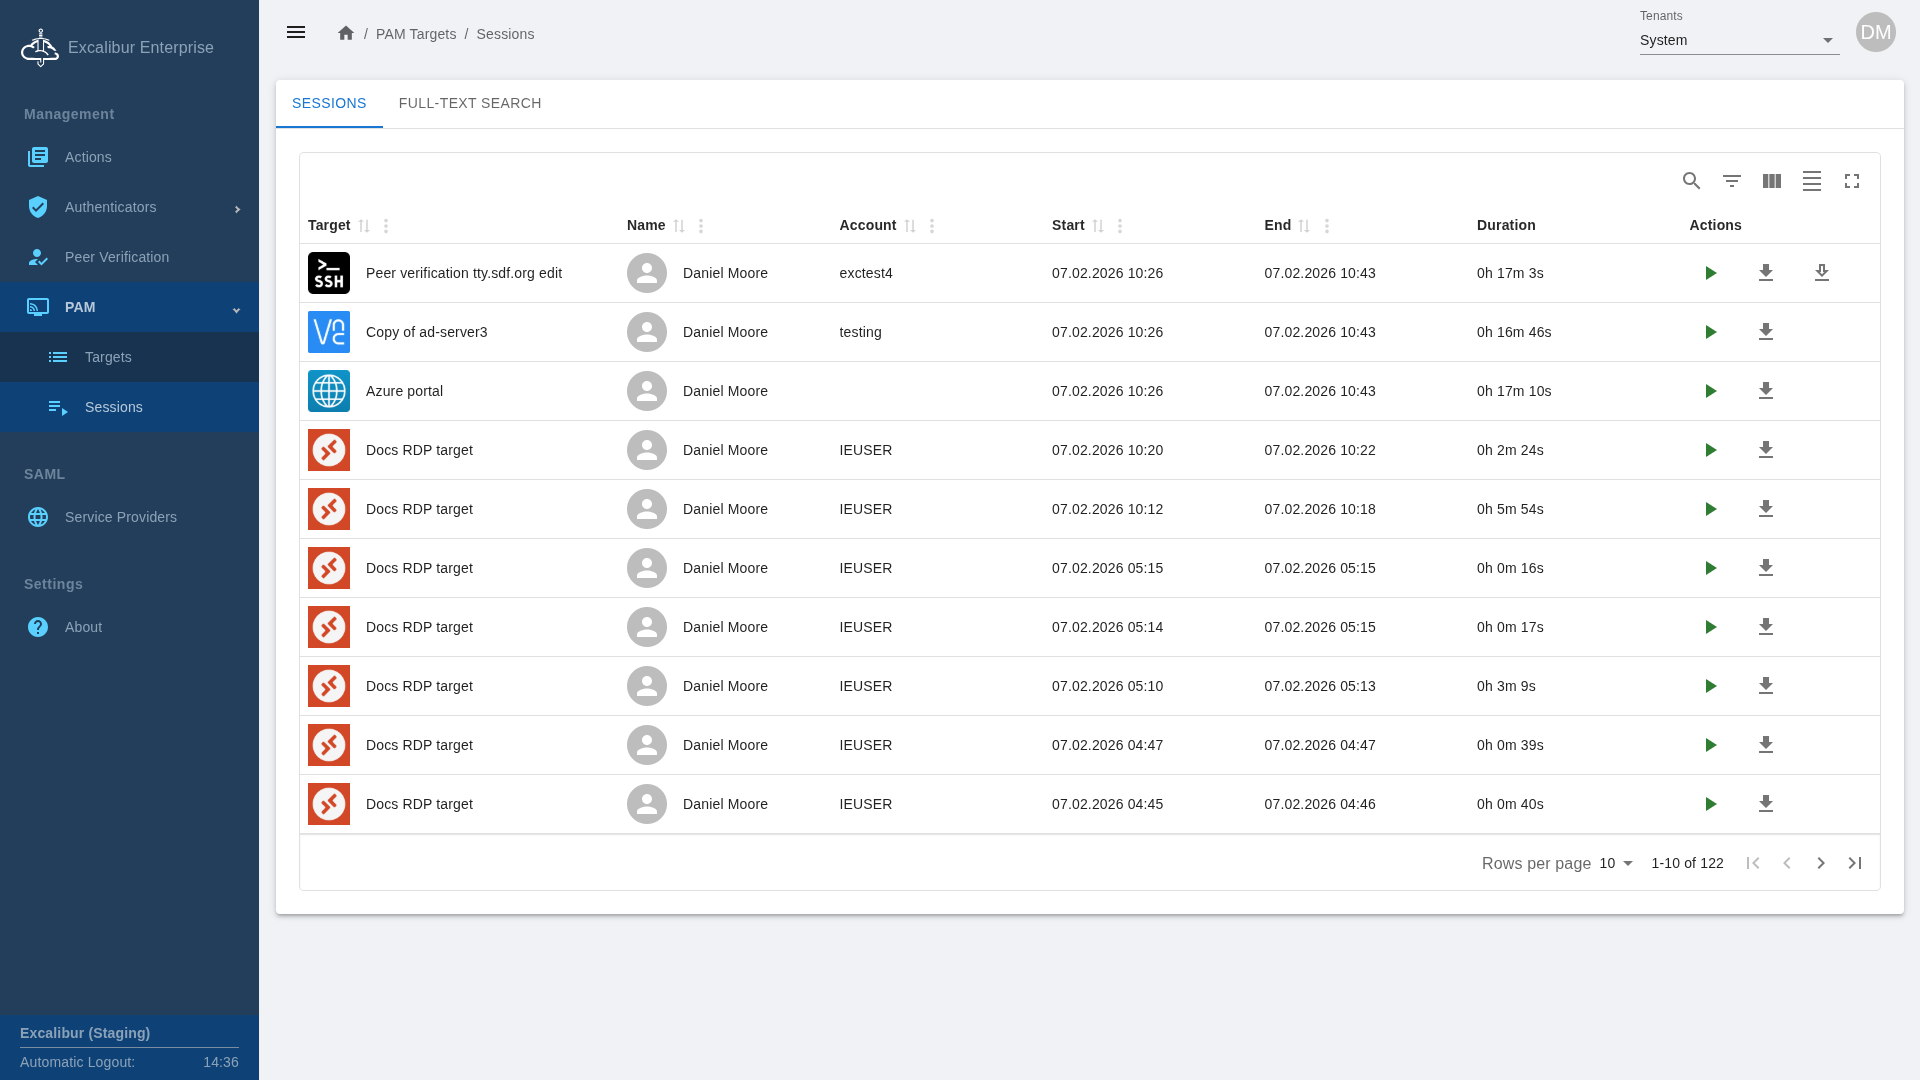Toggle the hamburger sidebar menu
The image size is (1920, 1080).
(296, 33)
